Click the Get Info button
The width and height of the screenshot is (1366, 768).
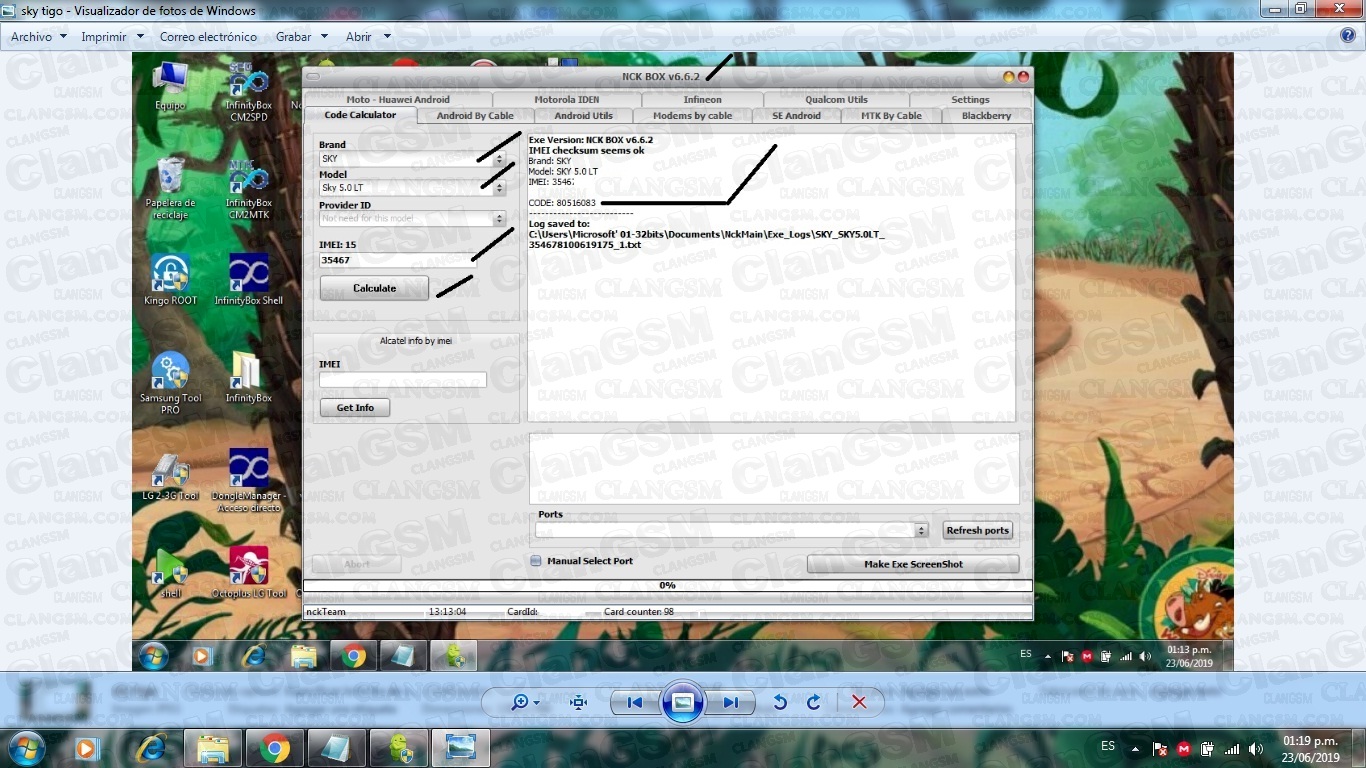click(x=355, y=408)
